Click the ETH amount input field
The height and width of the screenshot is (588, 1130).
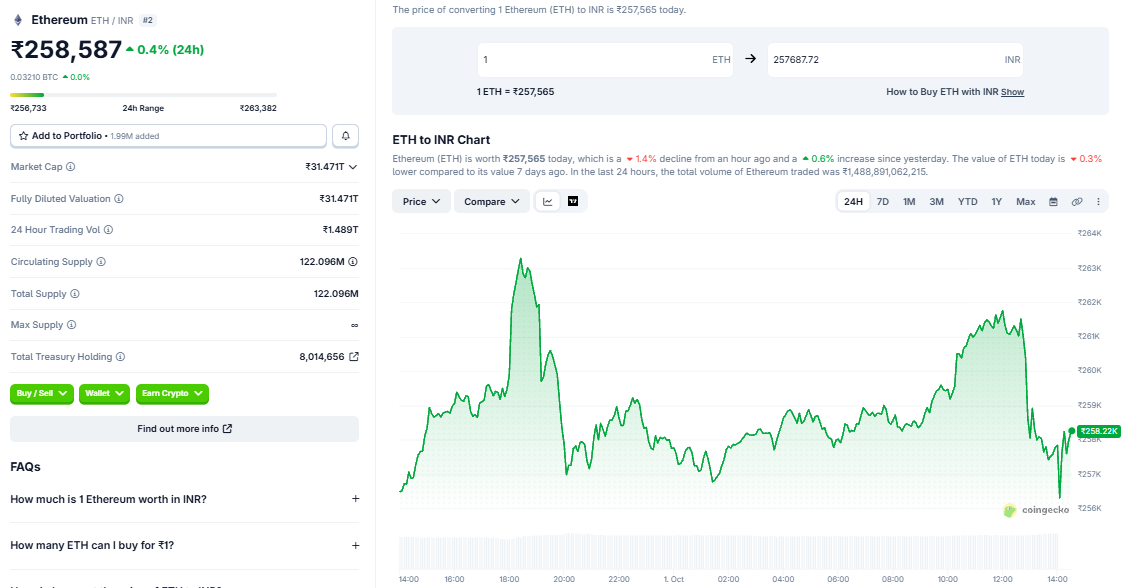pos(605,60)
